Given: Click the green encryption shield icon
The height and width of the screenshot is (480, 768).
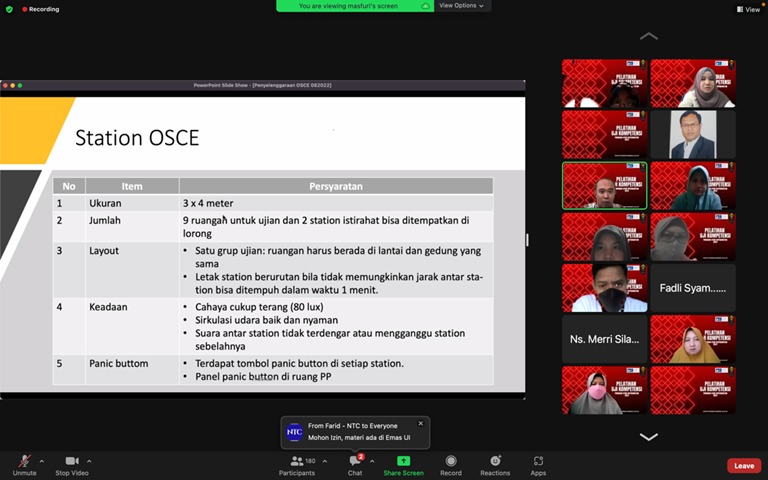Looking at the screenshot, I should coord(9,9).
